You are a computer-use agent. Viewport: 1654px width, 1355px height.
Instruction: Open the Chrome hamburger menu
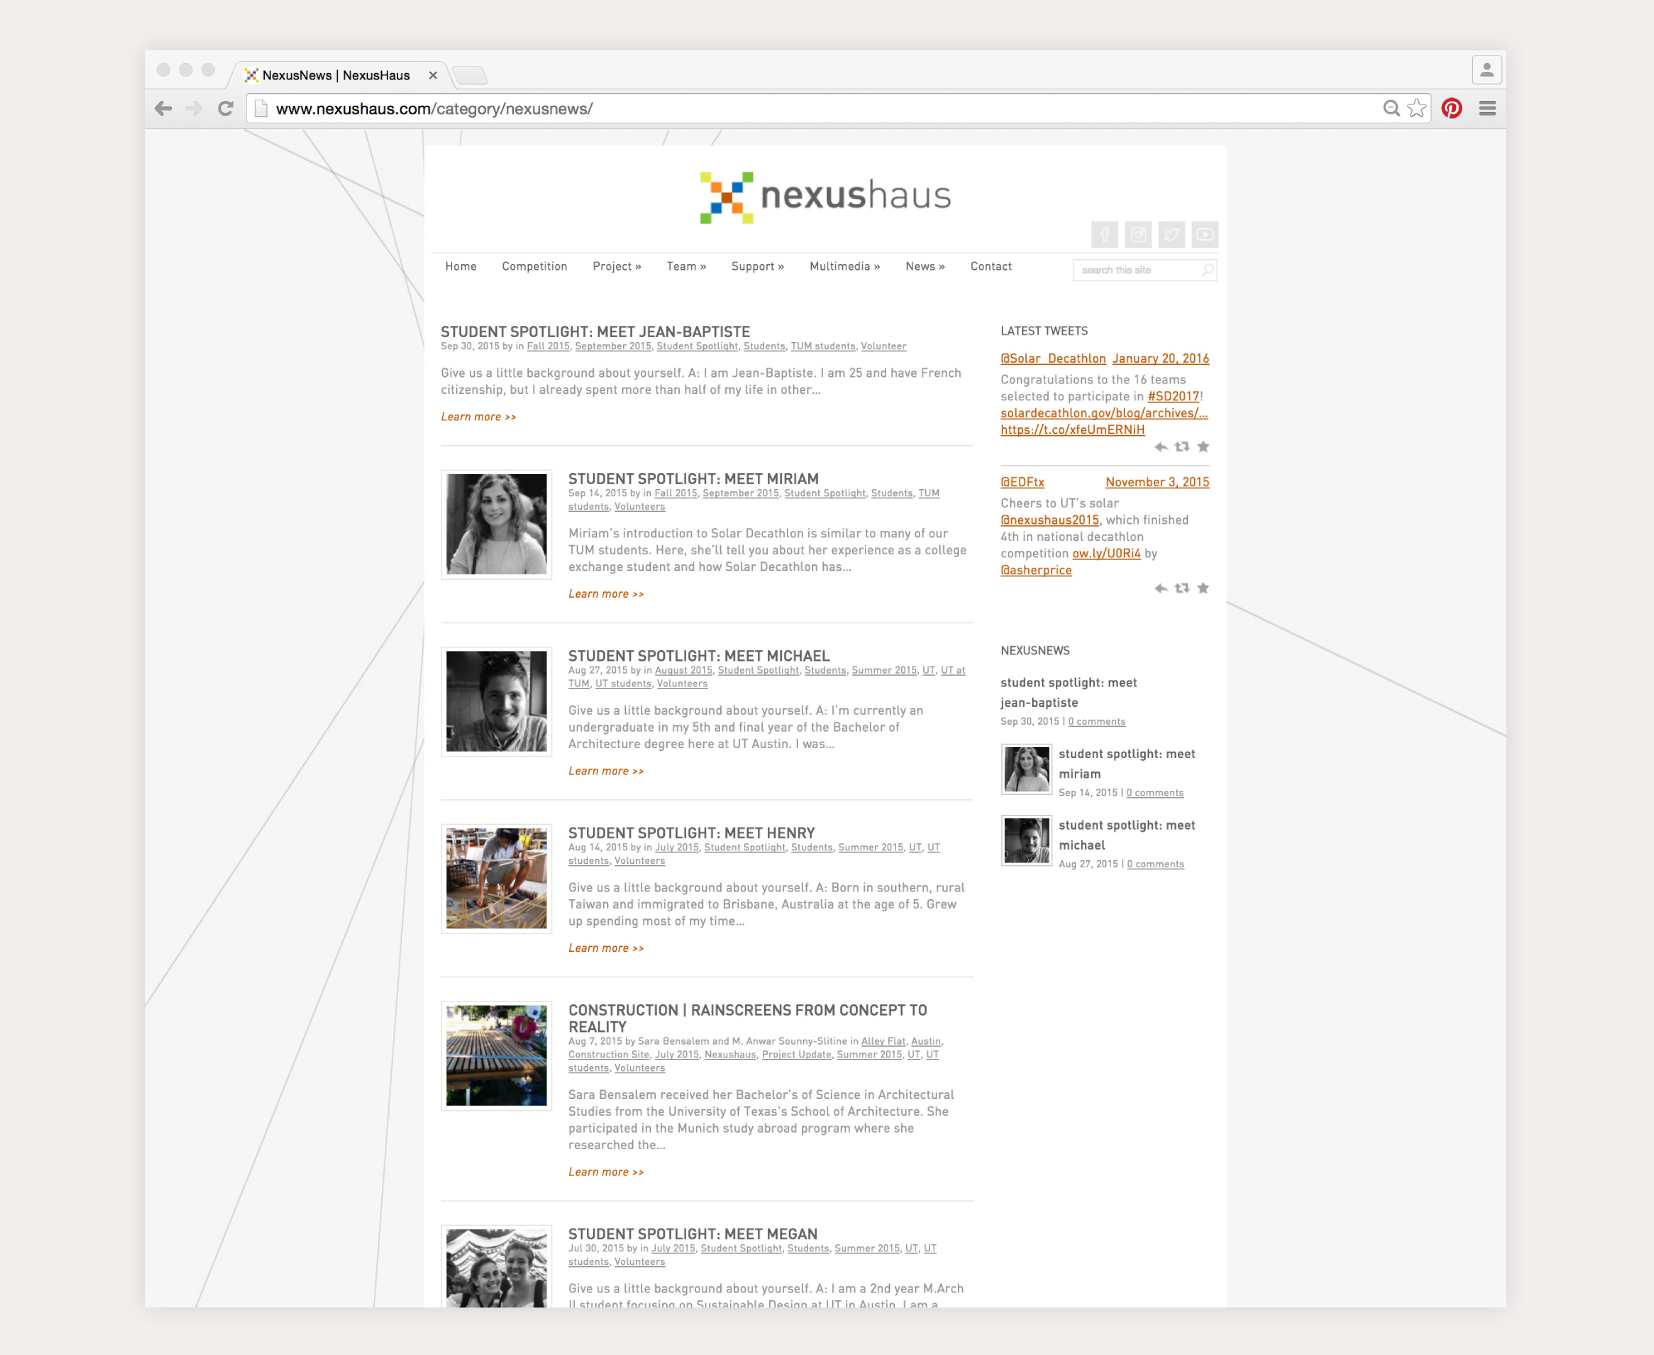click(x=1488, y=109)
